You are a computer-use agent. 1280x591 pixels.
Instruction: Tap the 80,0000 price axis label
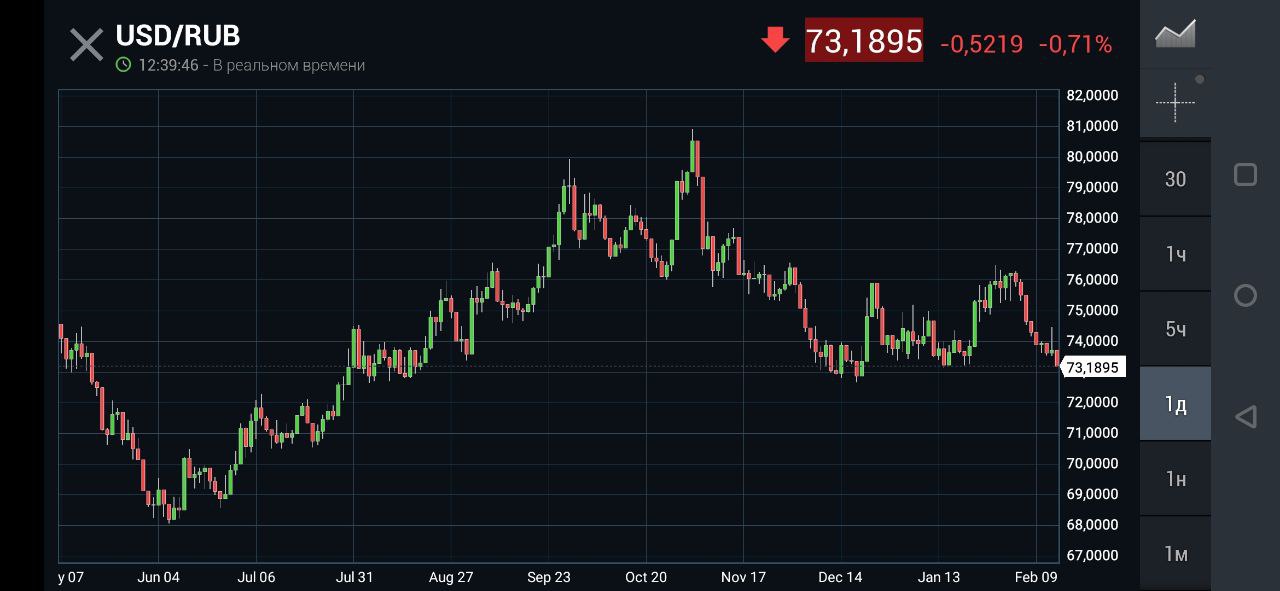[x=1092, y=157]
